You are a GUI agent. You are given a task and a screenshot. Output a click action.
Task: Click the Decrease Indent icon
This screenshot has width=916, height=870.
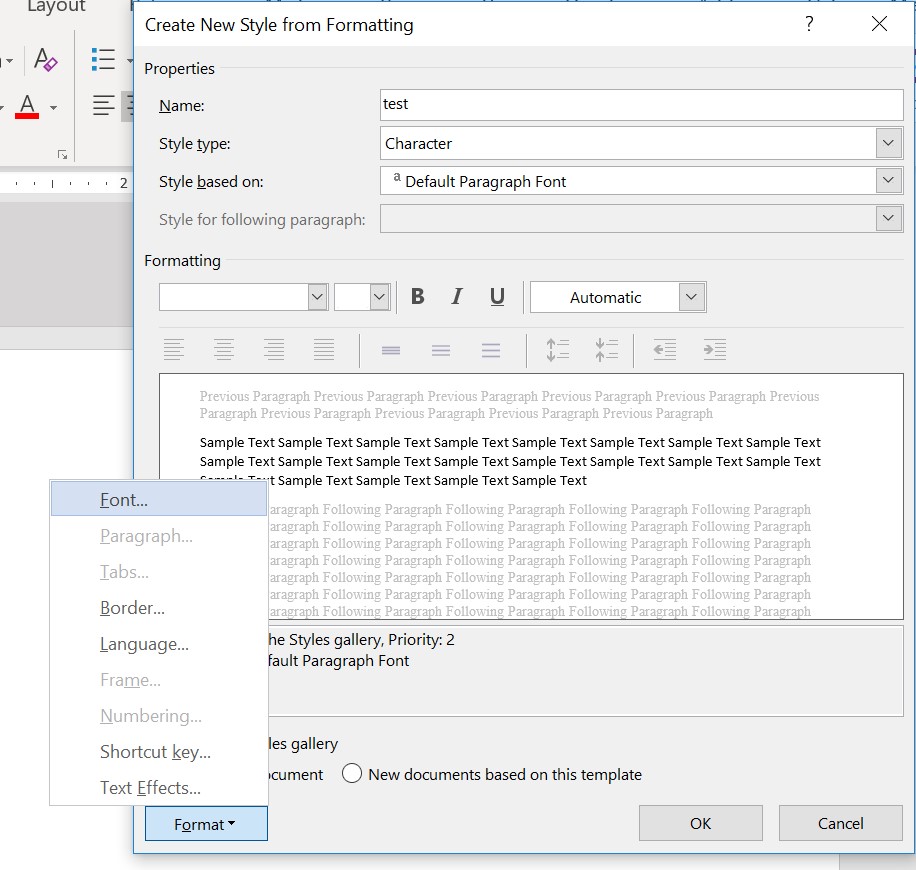(x=665, y=350)
